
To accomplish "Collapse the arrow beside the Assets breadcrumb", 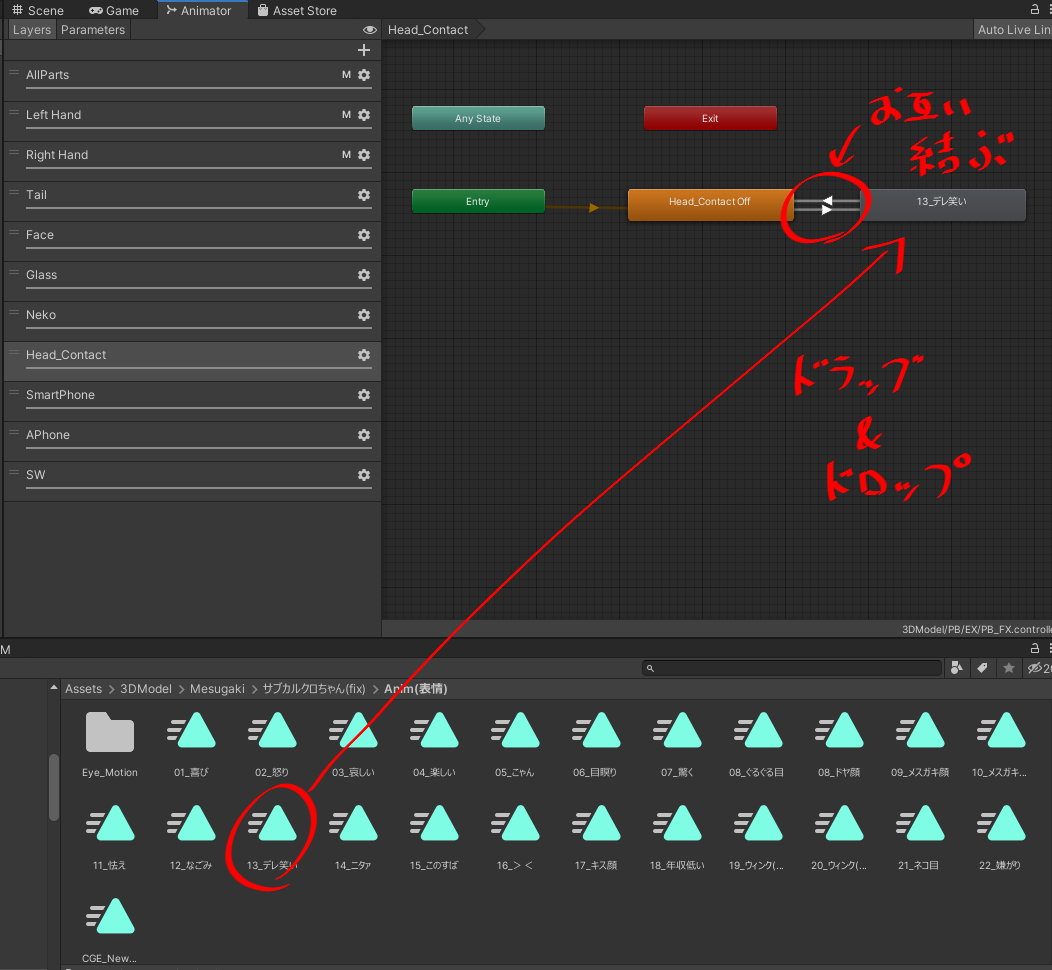I will [x=53, y=688].
